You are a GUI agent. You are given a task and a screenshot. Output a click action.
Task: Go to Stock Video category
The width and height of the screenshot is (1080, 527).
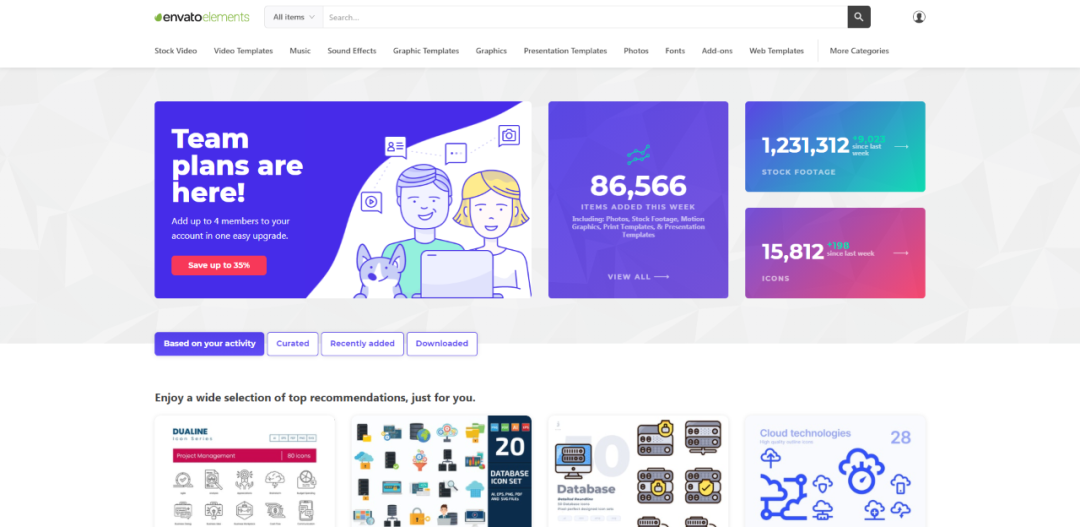[176, 51]
